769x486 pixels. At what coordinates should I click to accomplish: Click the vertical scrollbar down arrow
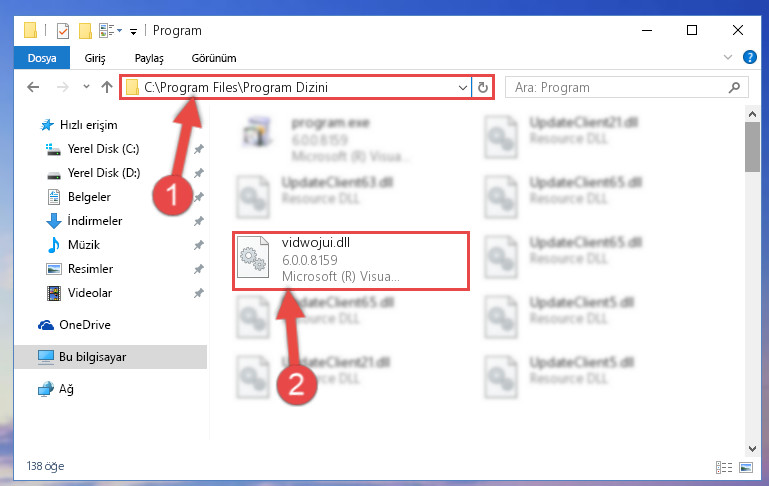(752, 448)
